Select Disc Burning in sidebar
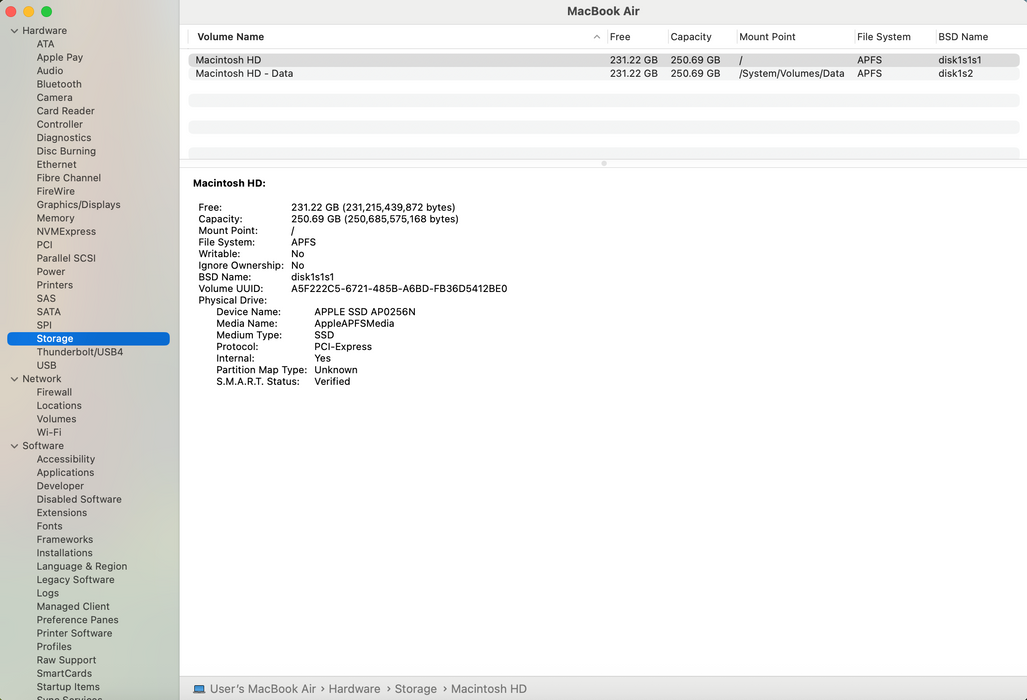 [66, 151]
